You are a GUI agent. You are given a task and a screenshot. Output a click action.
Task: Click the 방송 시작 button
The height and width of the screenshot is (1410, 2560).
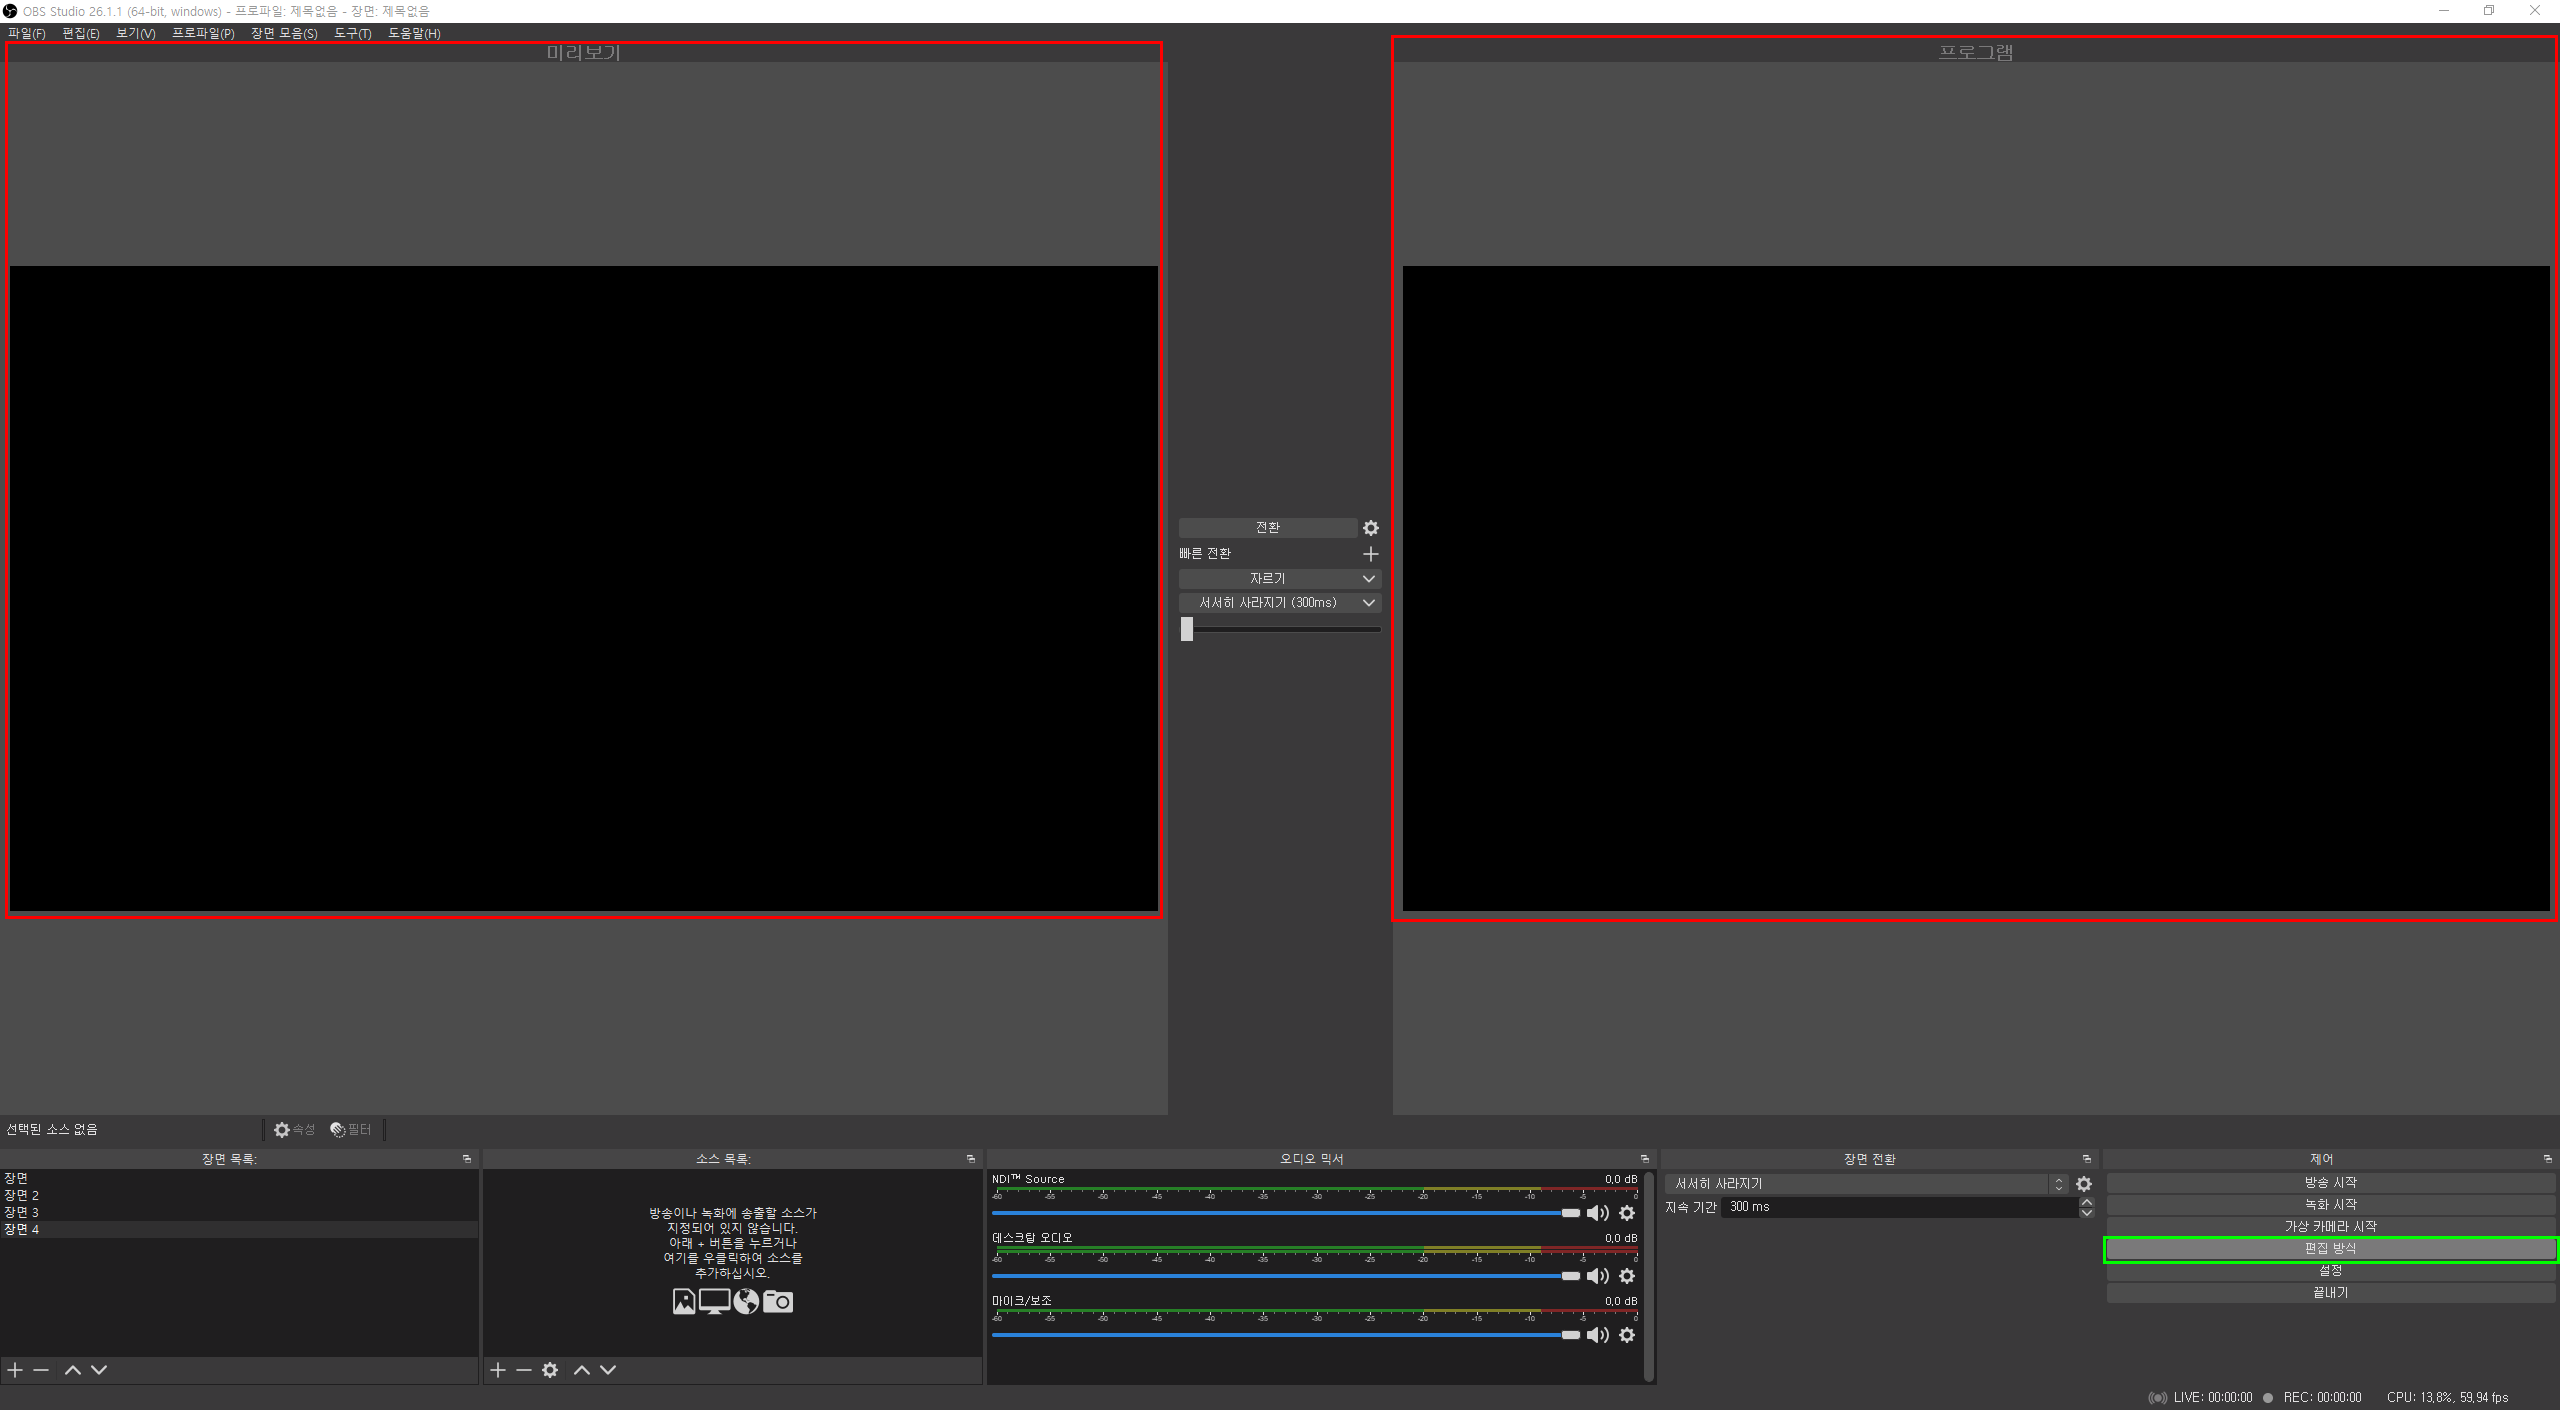2330,1182
